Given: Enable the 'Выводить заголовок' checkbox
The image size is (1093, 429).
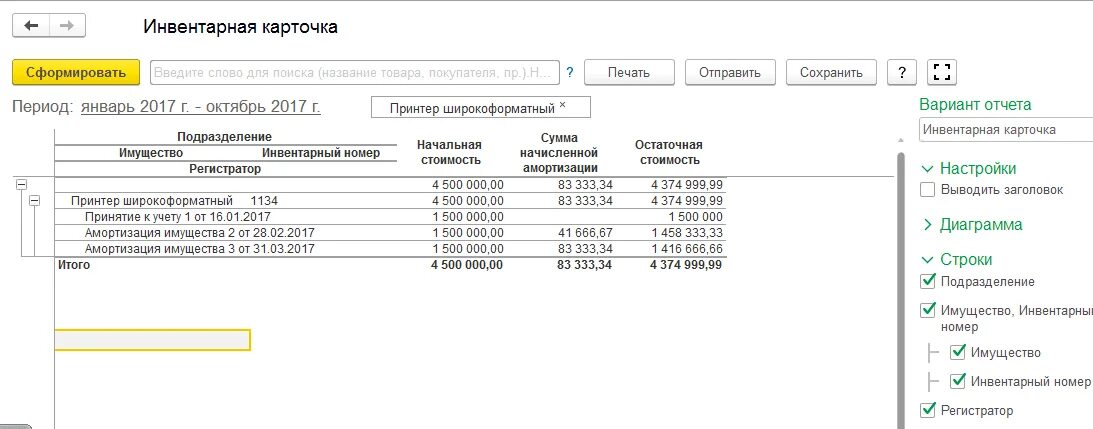Looking at the screenshot, I should pyautogui.click(x=927, y=189).
